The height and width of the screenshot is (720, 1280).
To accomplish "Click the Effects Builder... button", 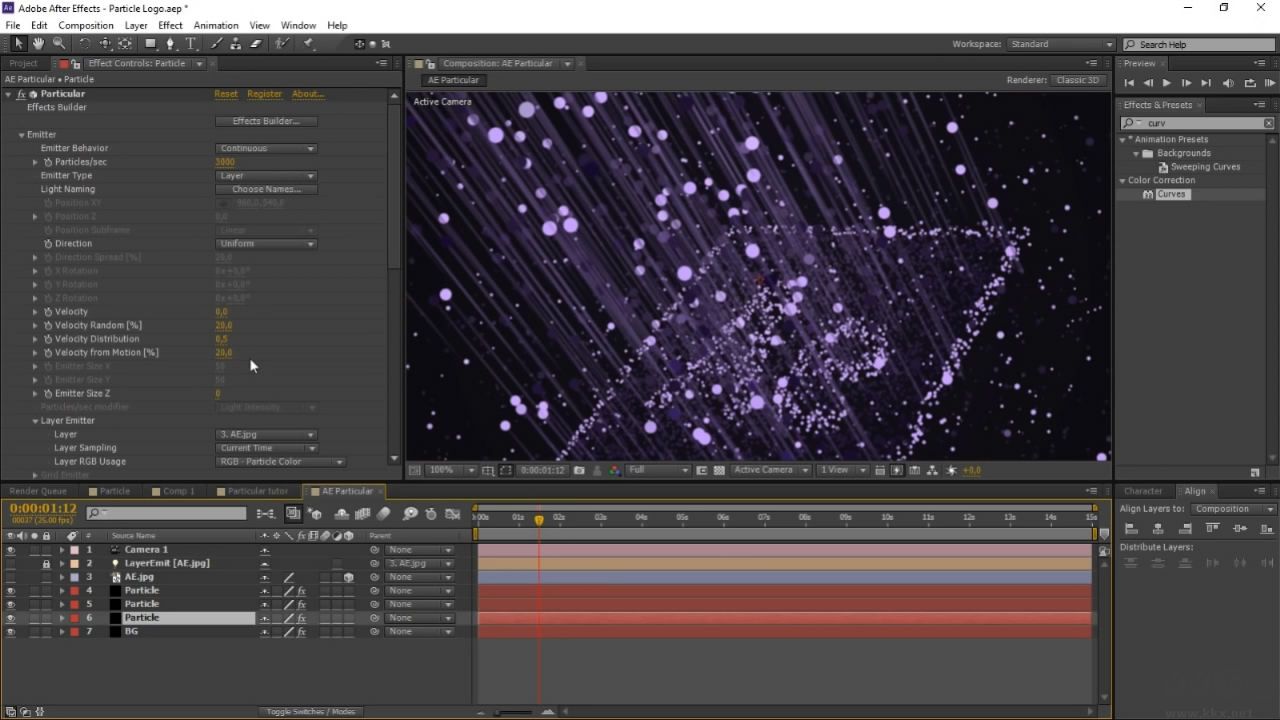I will click(x=266, y=121).
